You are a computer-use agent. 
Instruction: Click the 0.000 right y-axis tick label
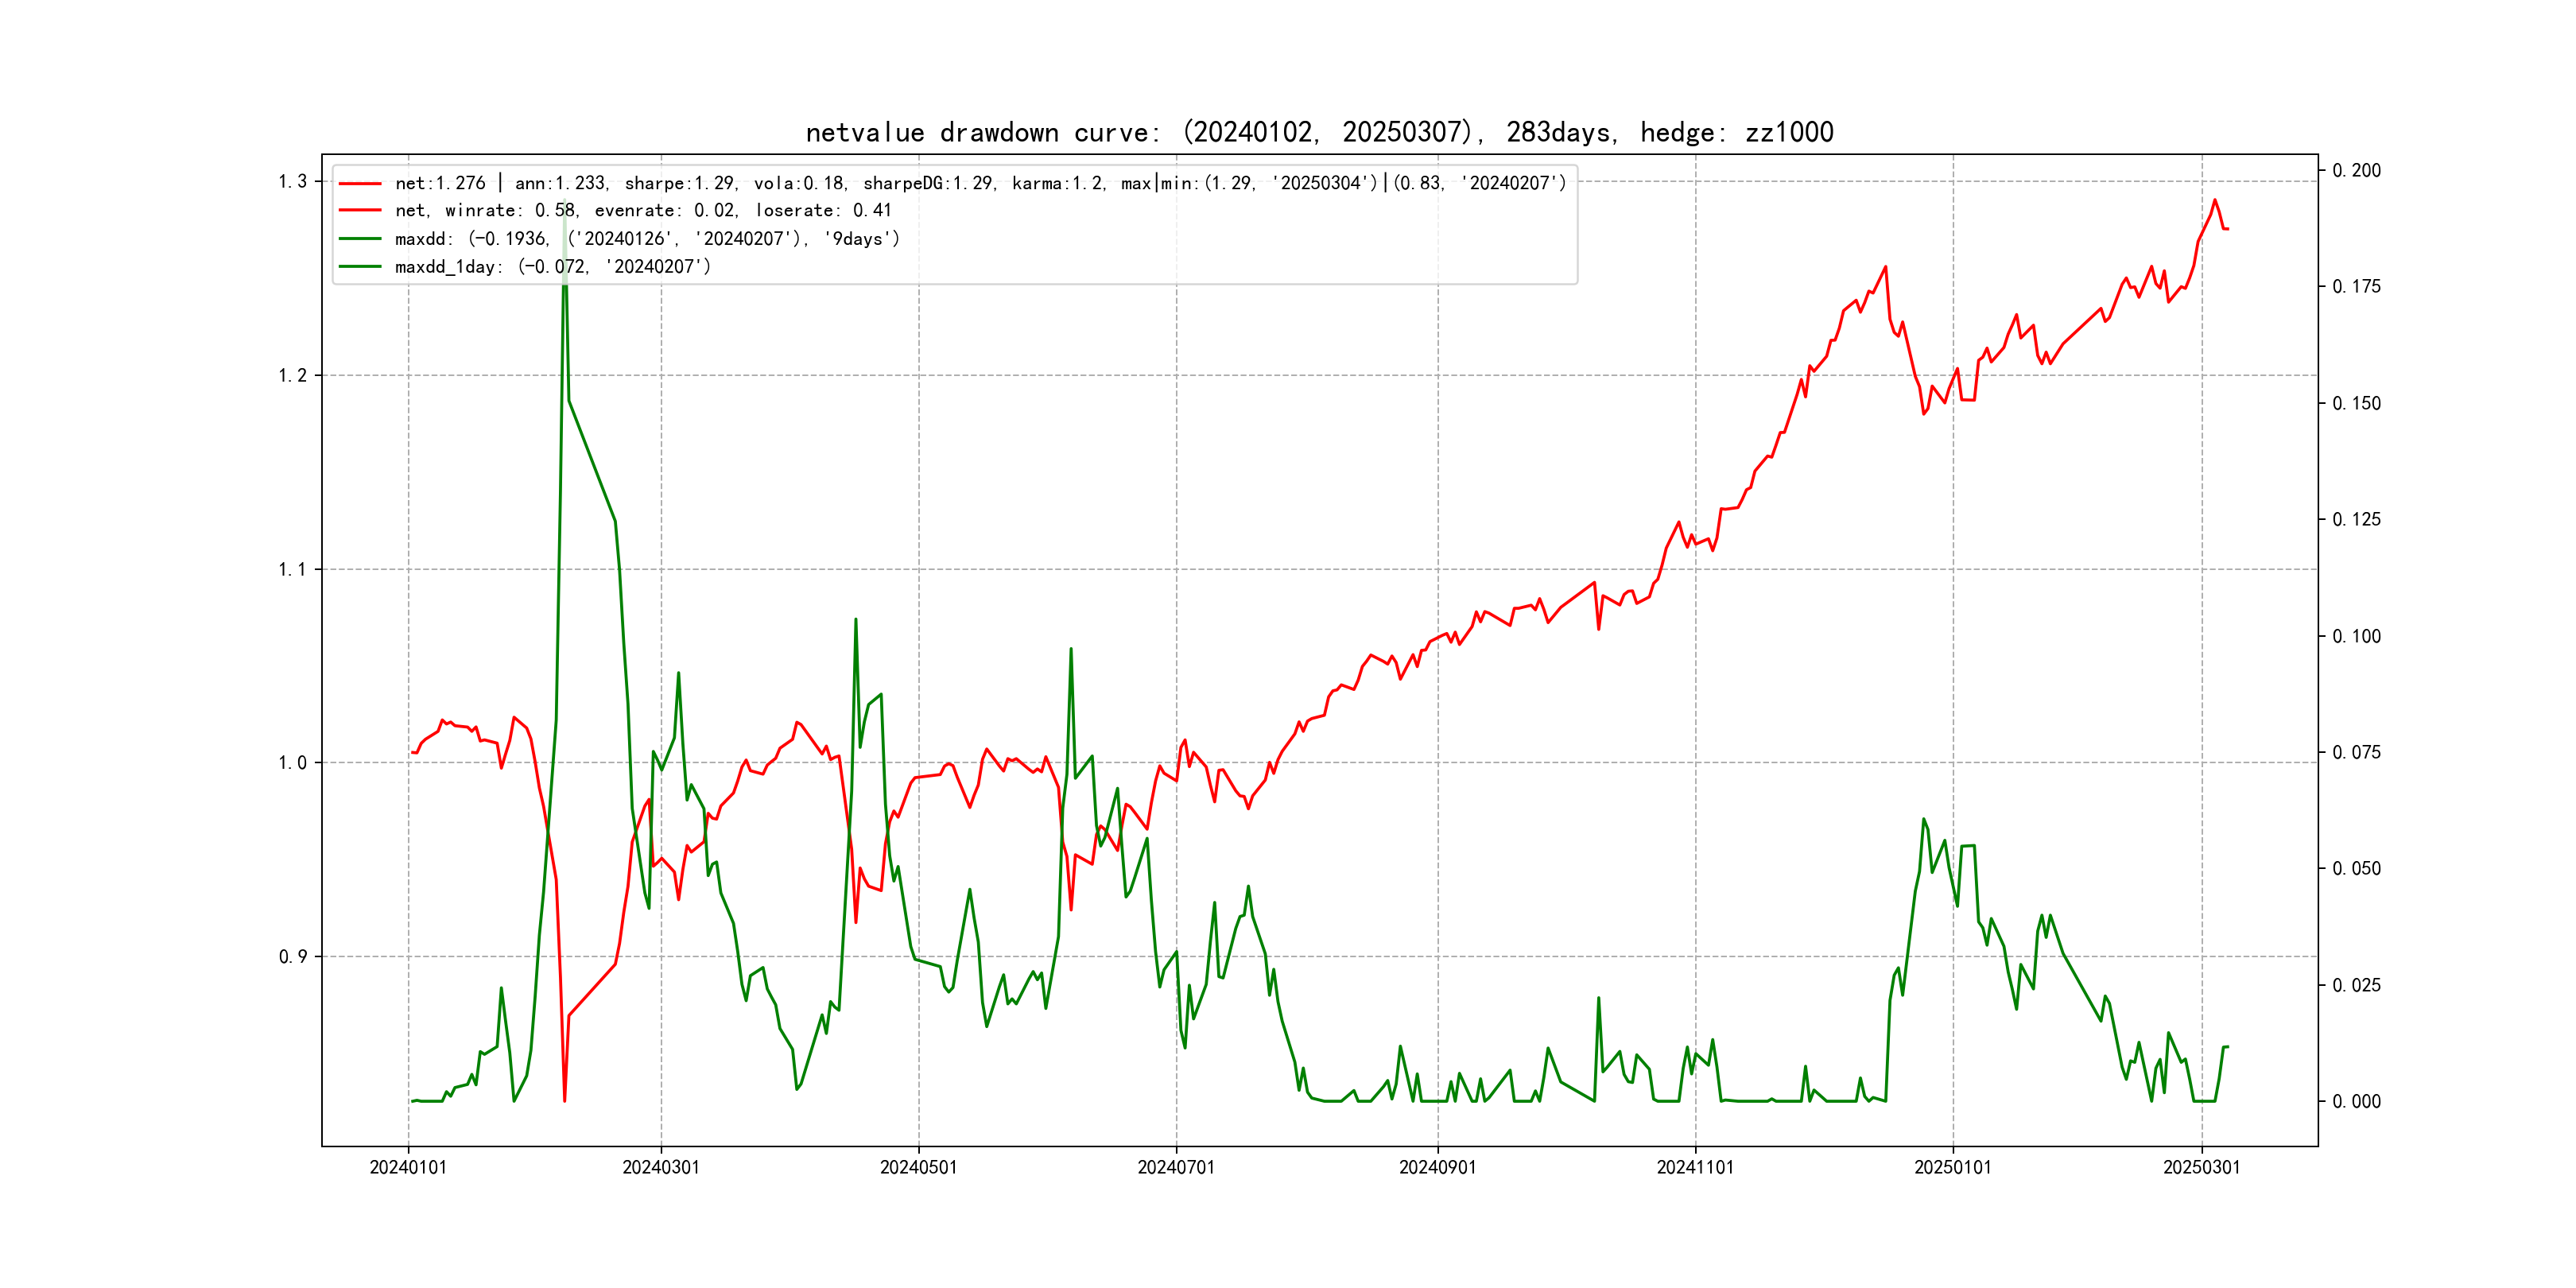coord(2356,1102)
